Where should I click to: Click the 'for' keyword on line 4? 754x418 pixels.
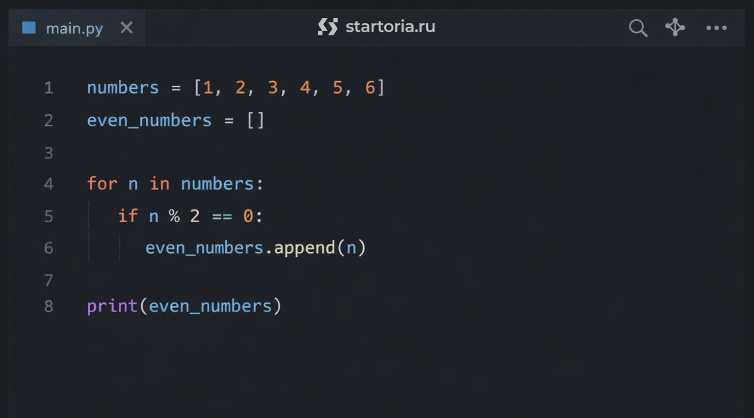point(102,184)
